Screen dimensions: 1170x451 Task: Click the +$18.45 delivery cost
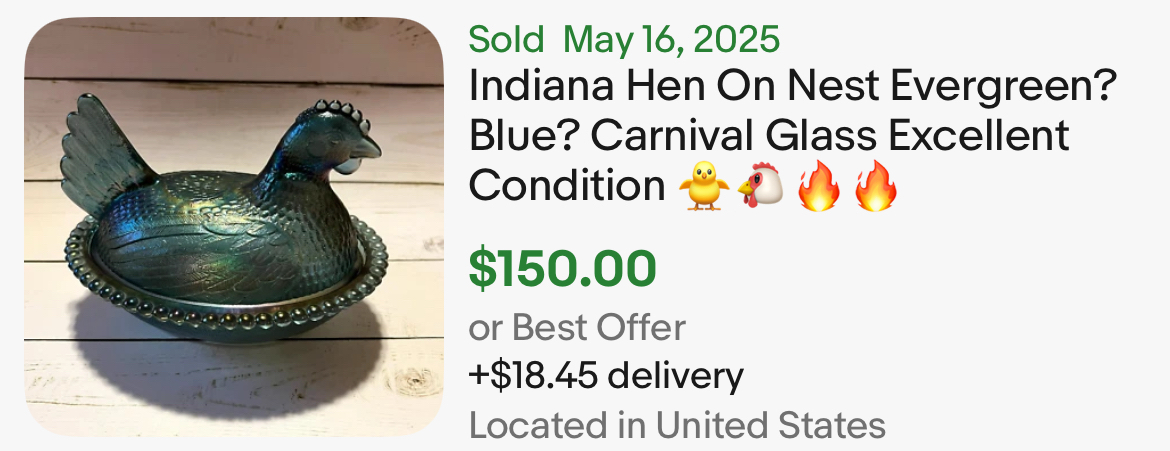click(606, 376)
